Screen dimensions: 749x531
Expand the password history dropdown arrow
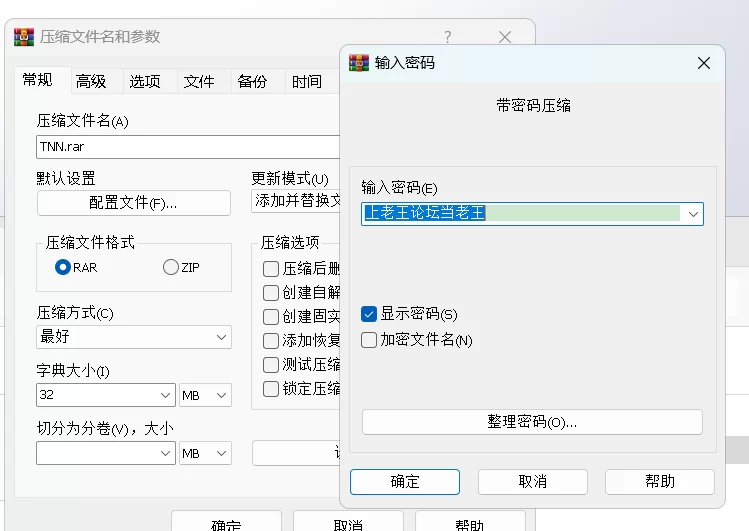click(693, 214)
